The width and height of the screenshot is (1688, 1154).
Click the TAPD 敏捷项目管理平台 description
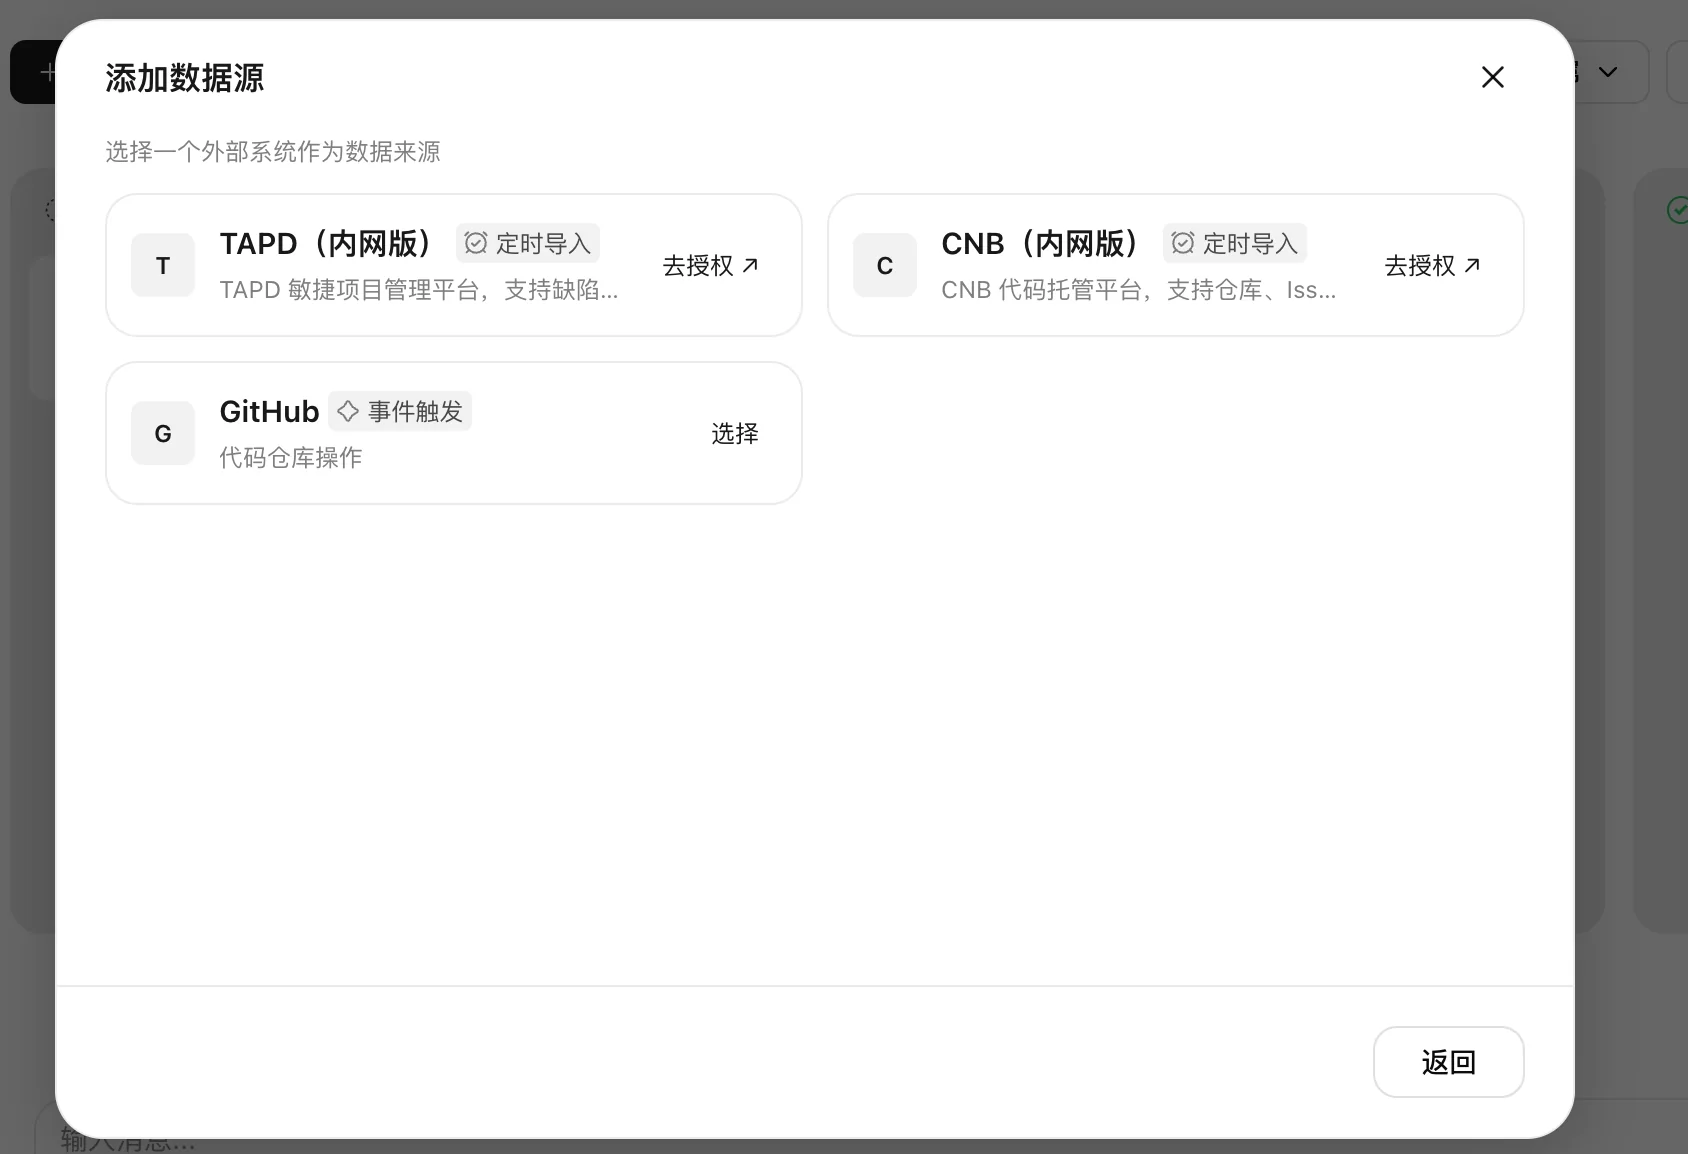[419, 290]
